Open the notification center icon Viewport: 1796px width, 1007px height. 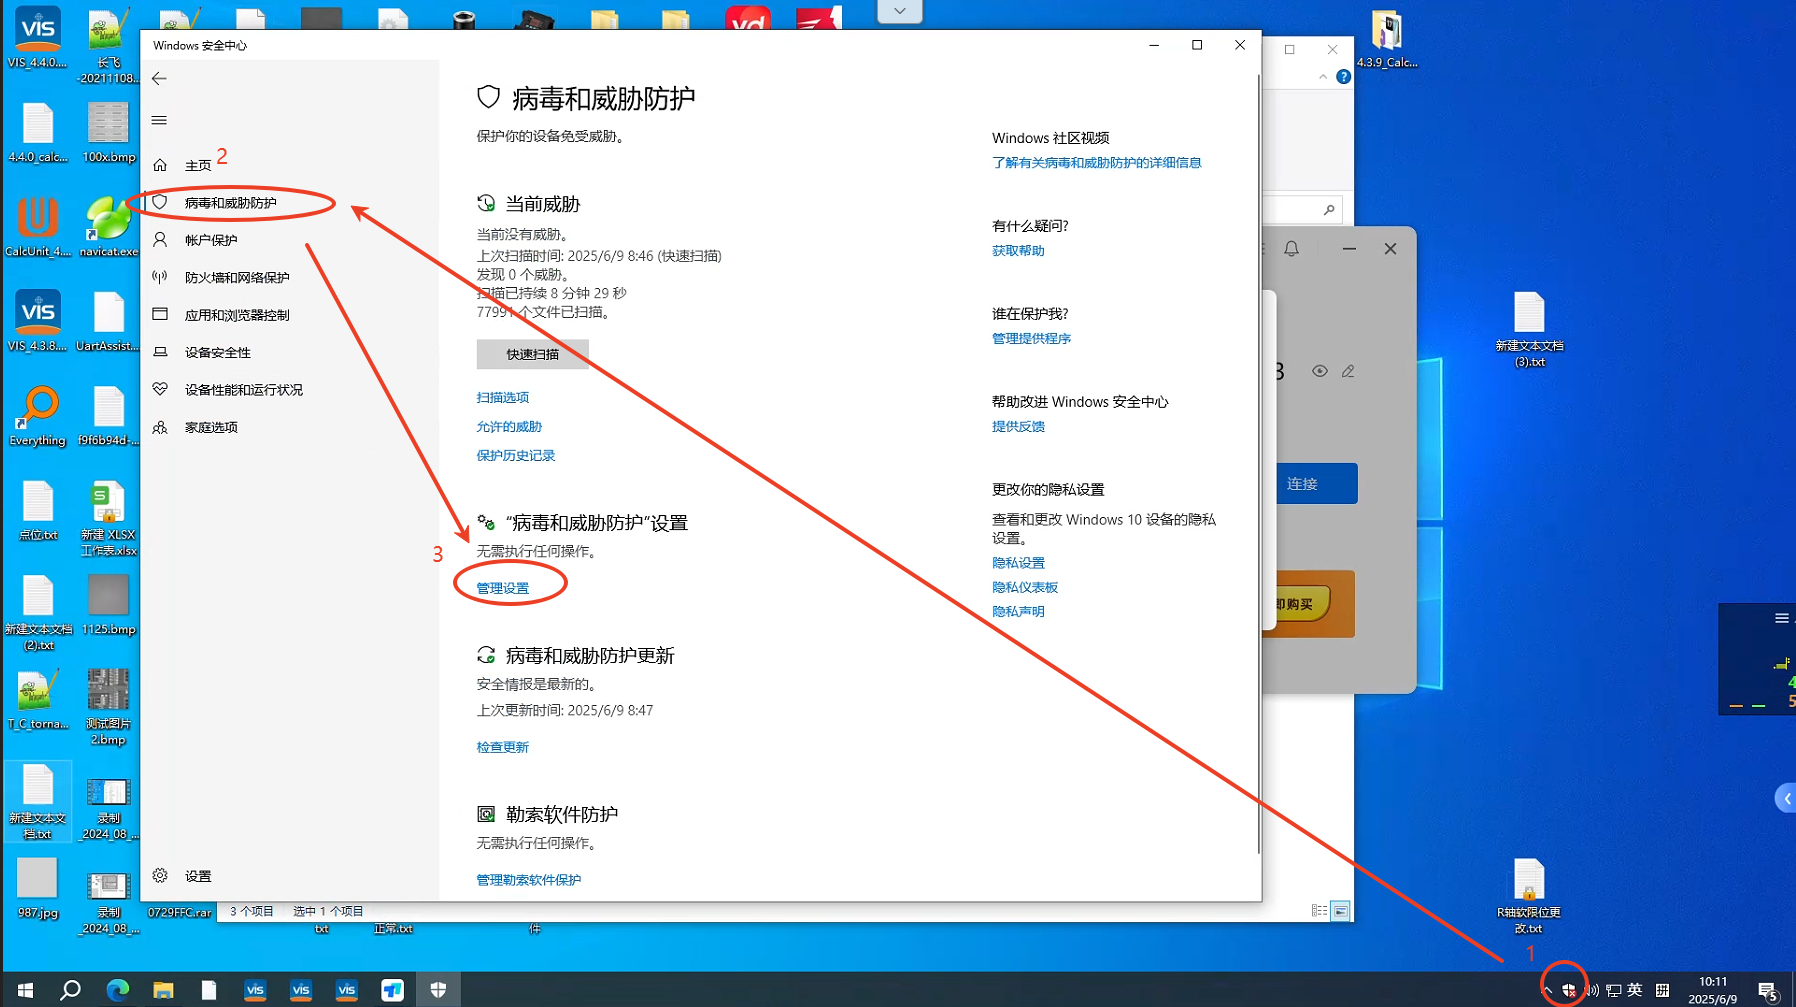(x=1768, y=991)
